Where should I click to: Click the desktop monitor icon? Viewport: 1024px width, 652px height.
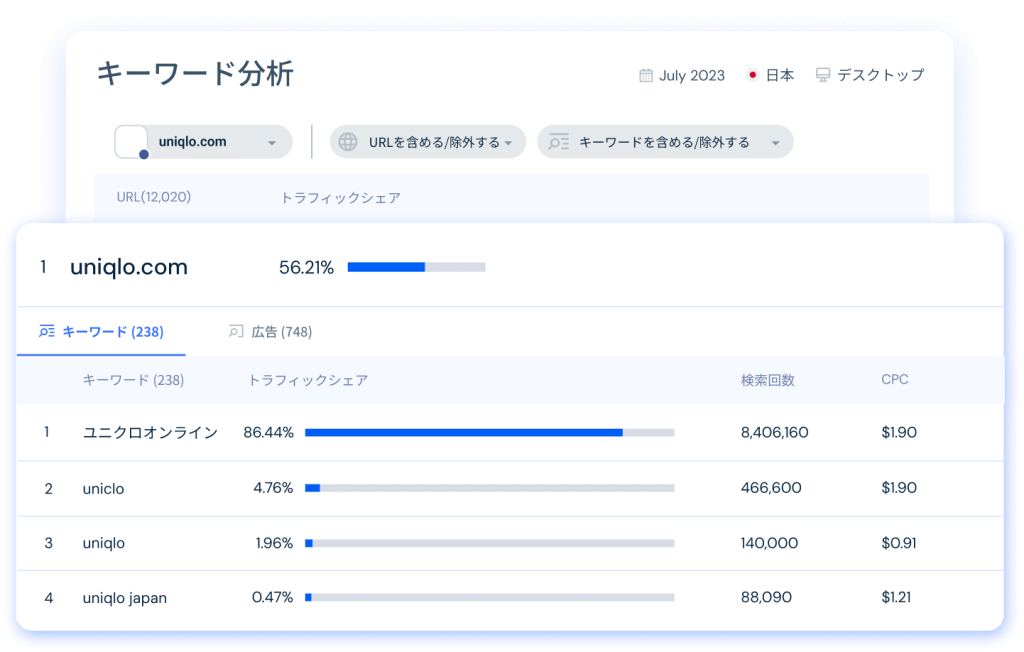click(823, 75)
